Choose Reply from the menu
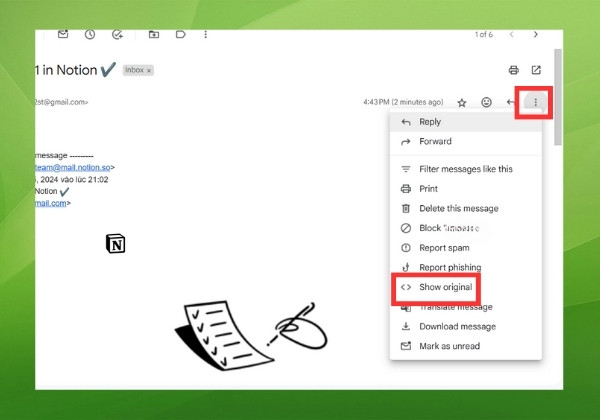This screenshot has height=420, width=600. point(466,122)
